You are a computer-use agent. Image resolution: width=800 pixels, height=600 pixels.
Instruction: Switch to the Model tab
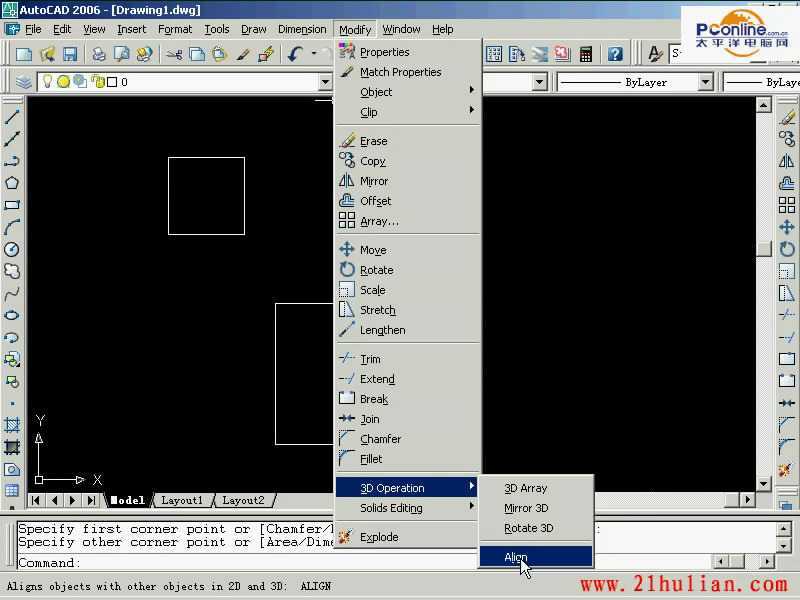(128, 500)
